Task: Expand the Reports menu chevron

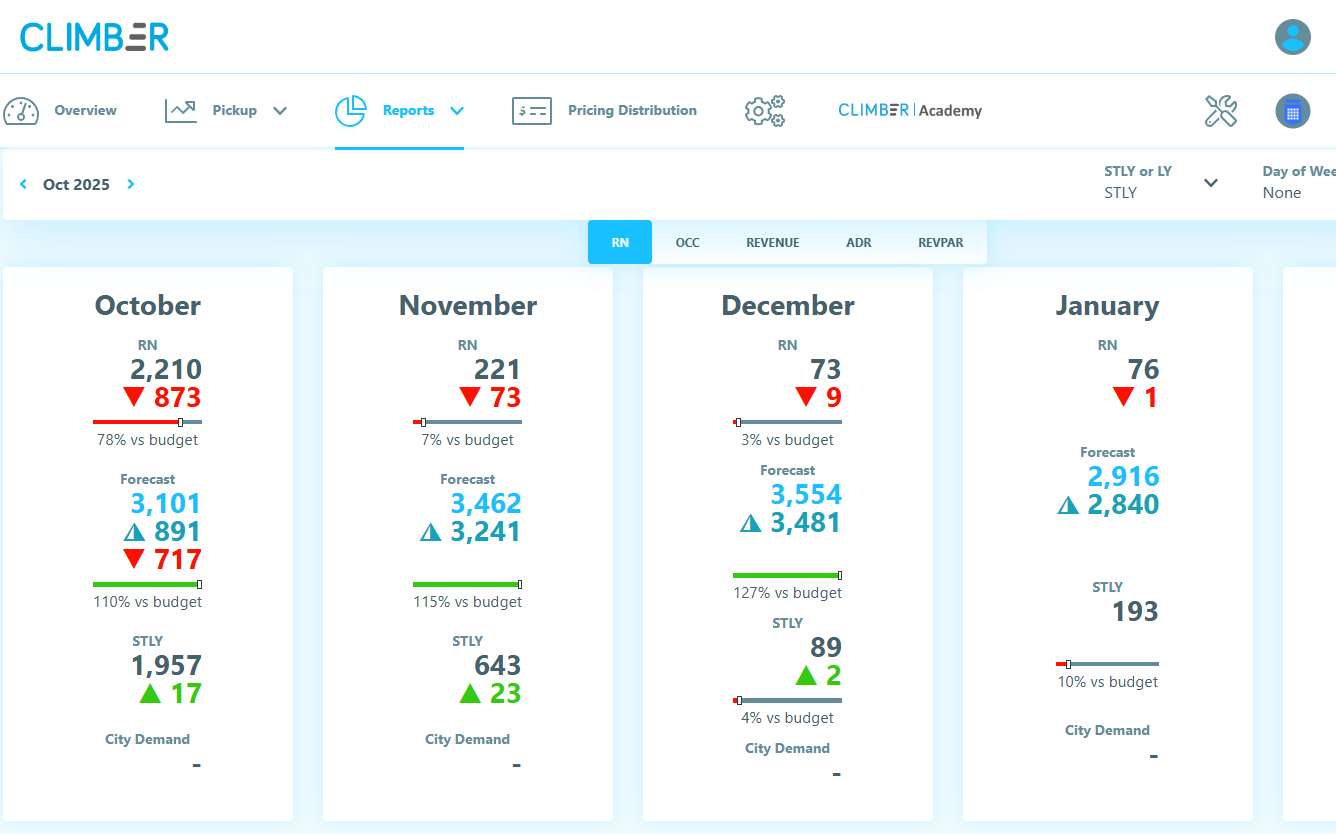Action: click(x=457, y=111)
